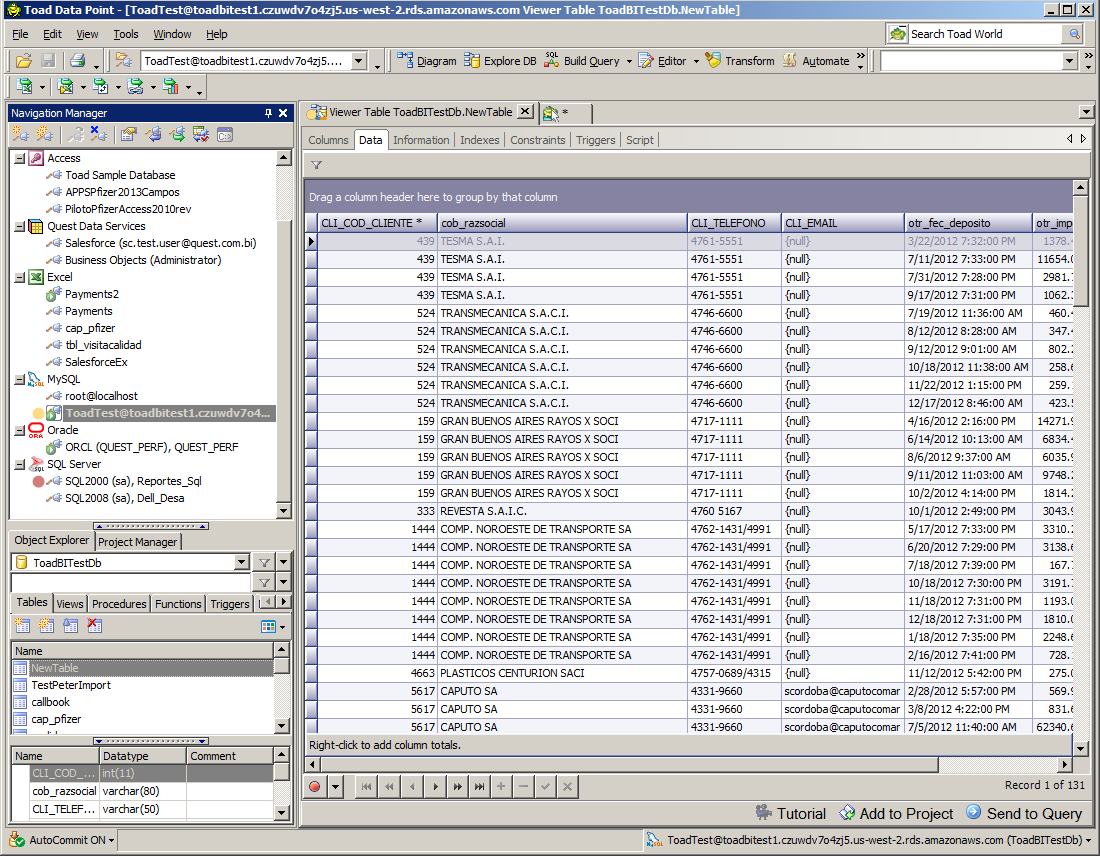1100x856 pixels.
Task: Click the object filter funnel next to ToadBITestDb
Action: (264, 562)
